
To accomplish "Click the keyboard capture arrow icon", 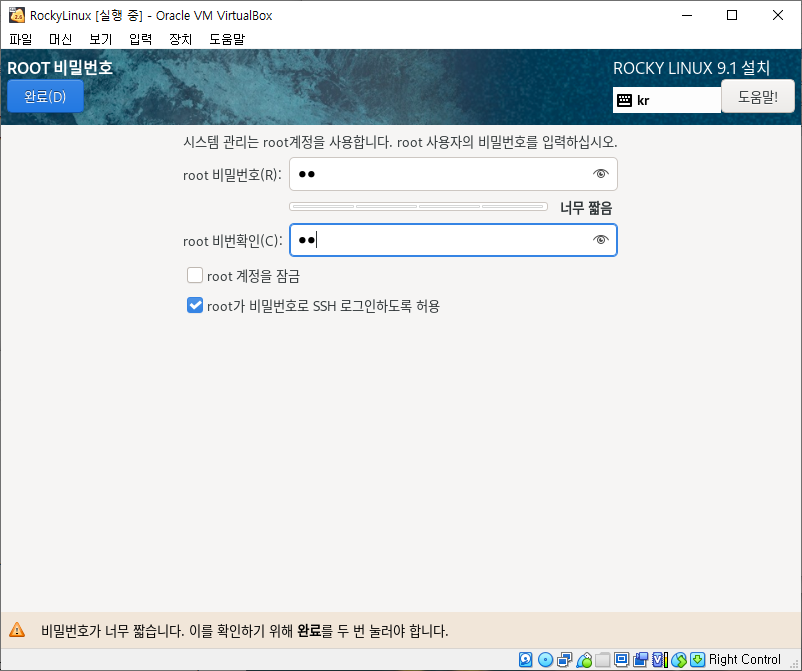I will pyautogui.click(x=697, y=660).
